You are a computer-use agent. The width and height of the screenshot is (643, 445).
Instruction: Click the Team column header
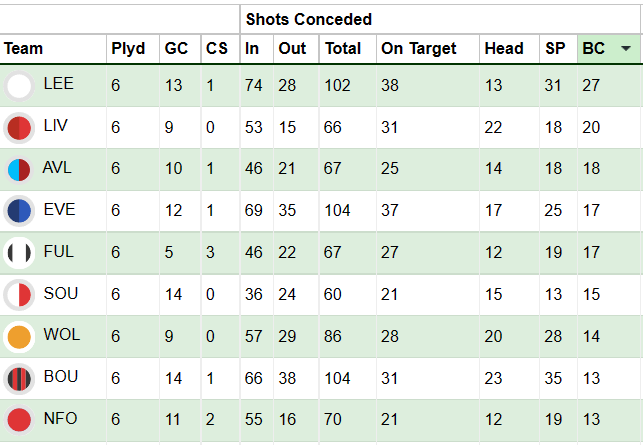24,48
